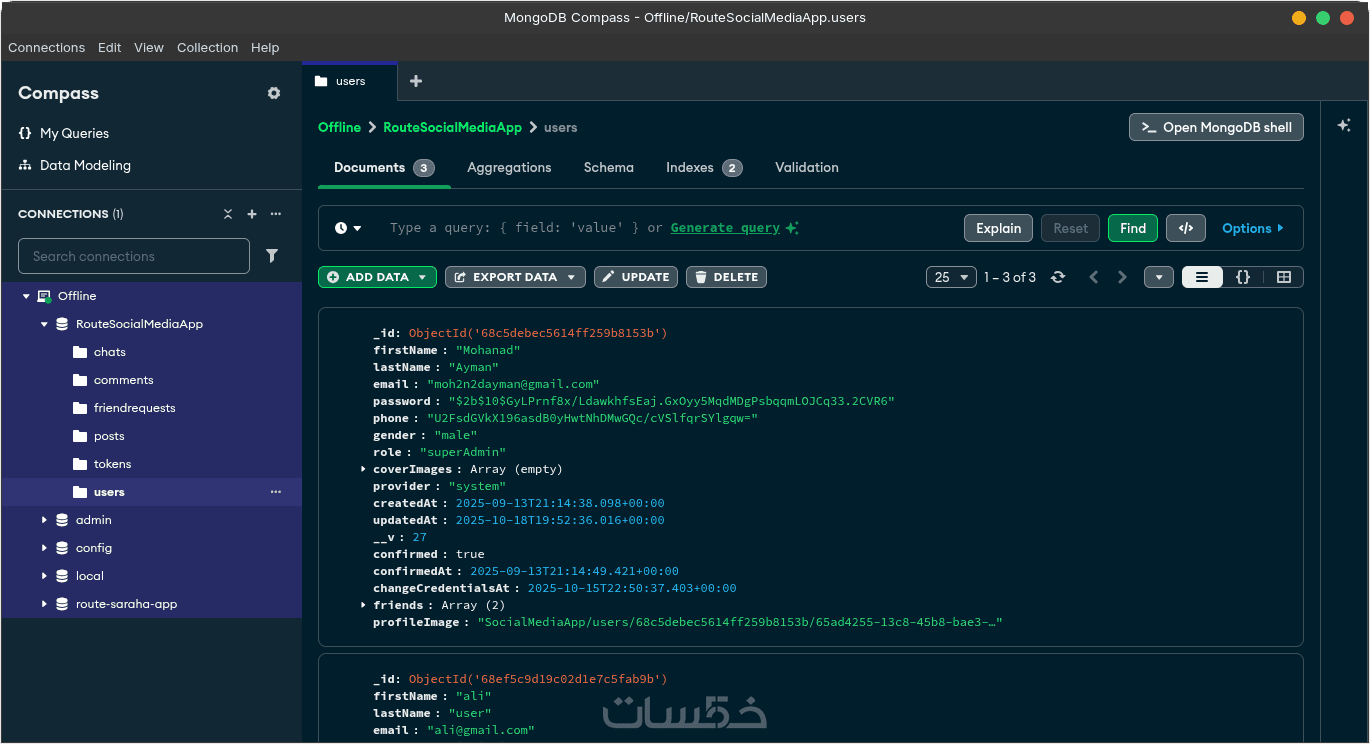Open the View menu
Viewport: 1370px width, 744px height.
(149, 47)
